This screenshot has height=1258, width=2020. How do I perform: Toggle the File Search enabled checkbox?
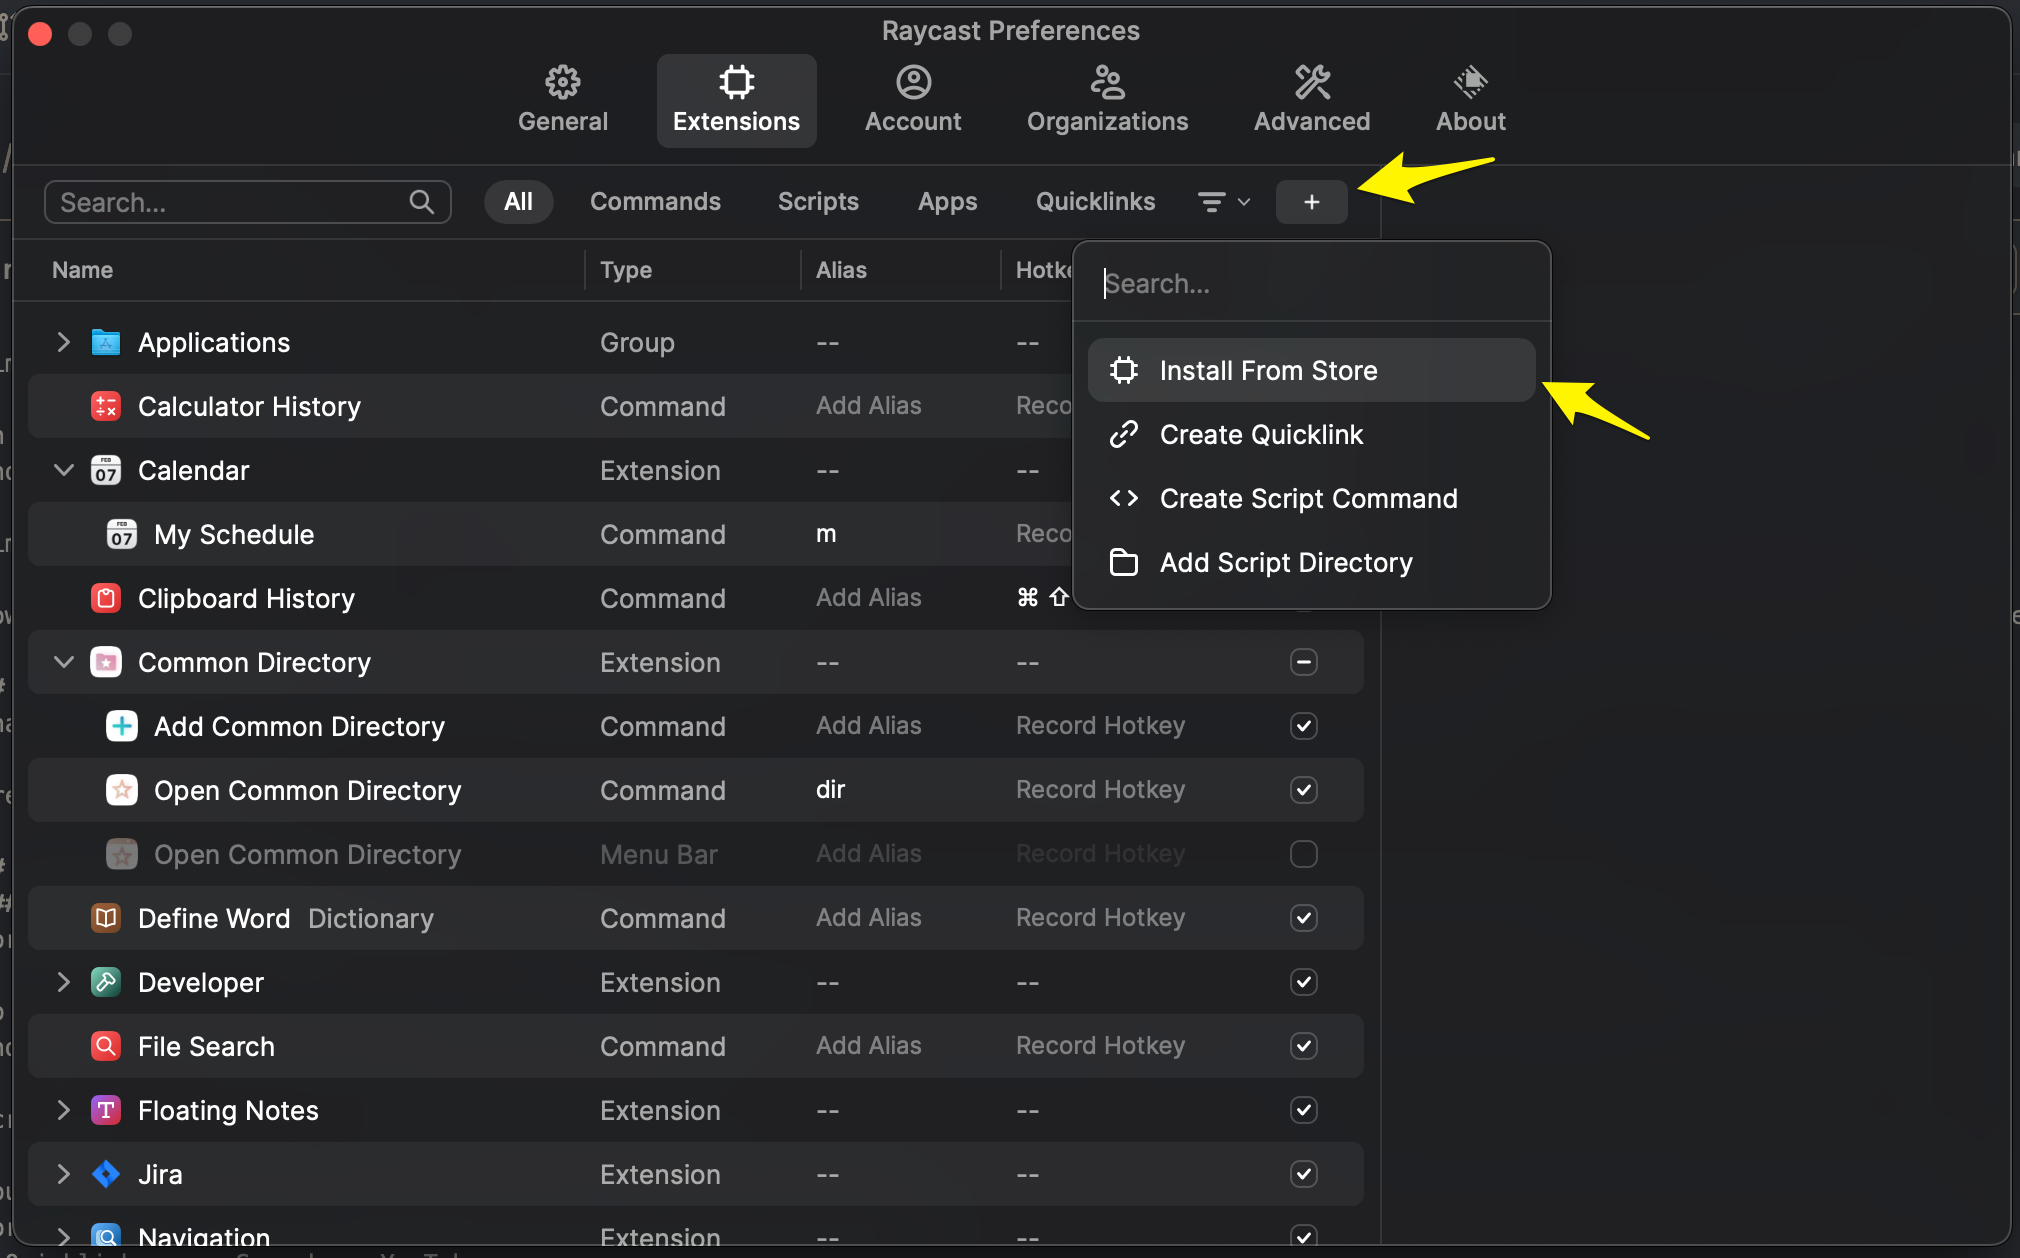(1303, 1046)
